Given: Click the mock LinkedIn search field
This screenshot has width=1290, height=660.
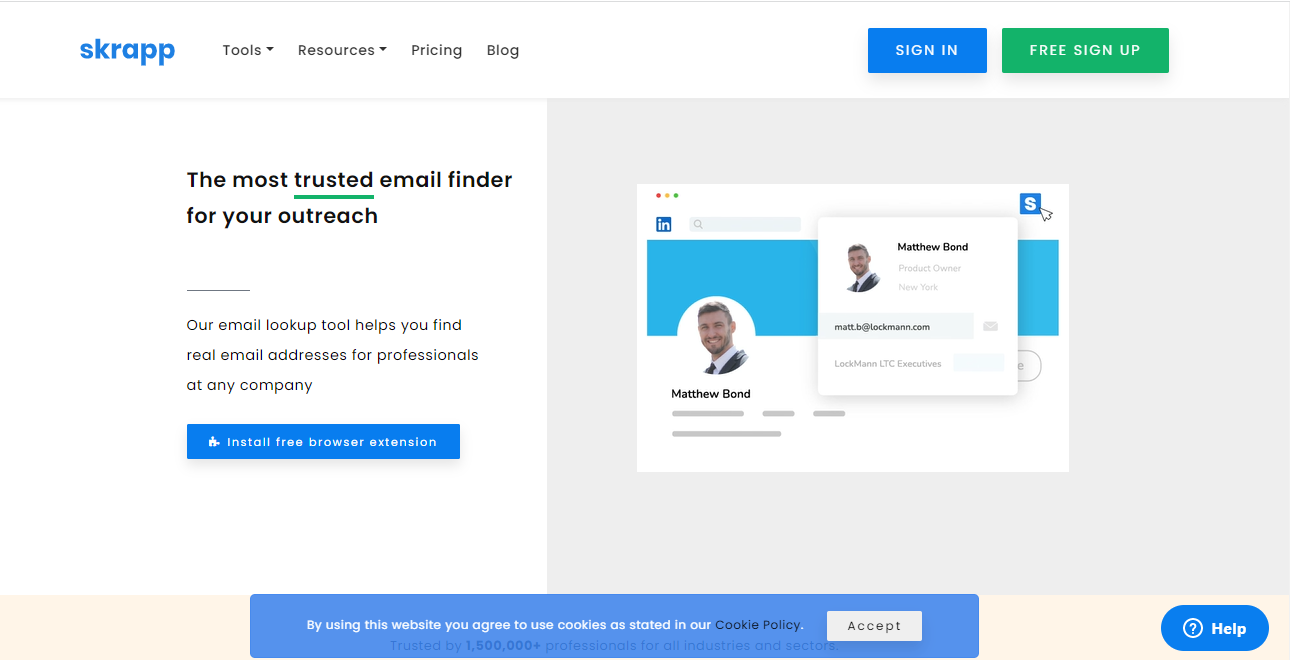Looking at the screenshot, I should tap(745, 224).
